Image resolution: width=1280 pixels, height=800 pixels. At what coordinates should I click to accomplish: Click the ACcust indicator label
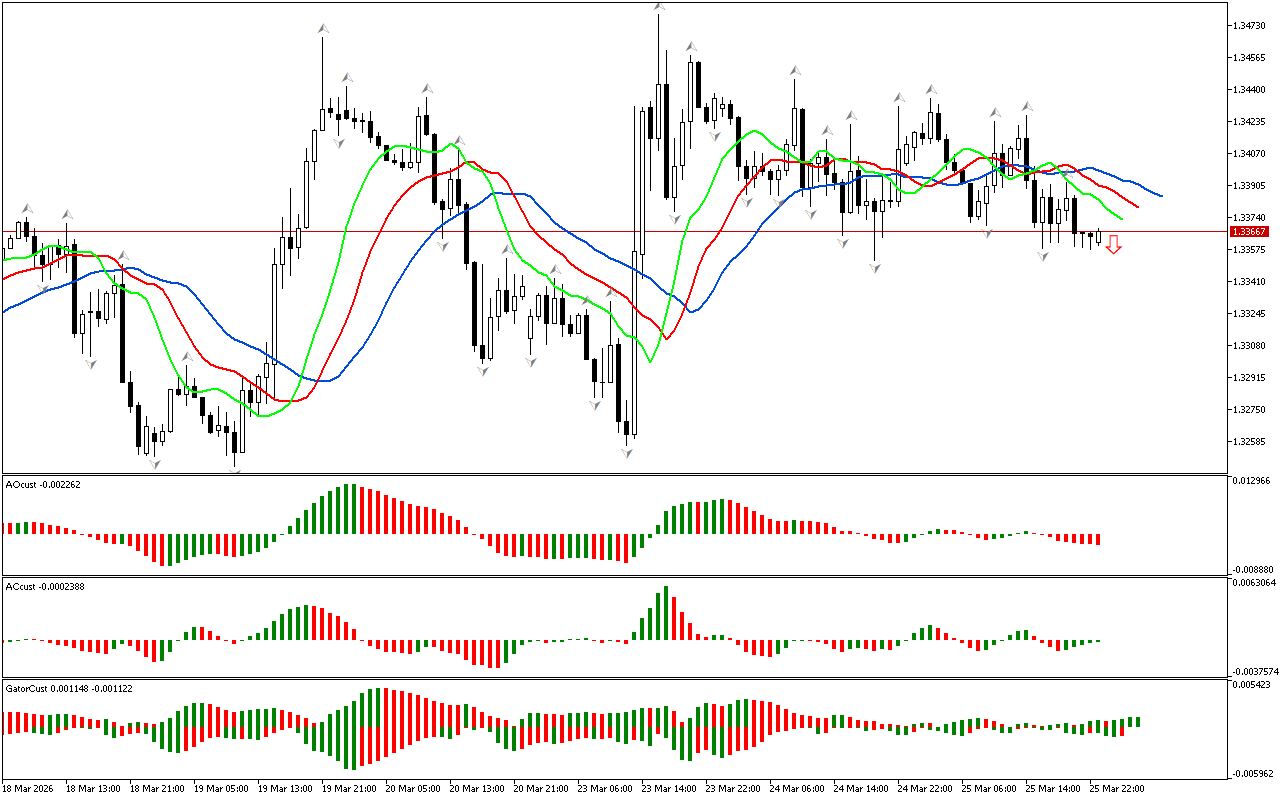pyautogui.click(x=45, y=586)
